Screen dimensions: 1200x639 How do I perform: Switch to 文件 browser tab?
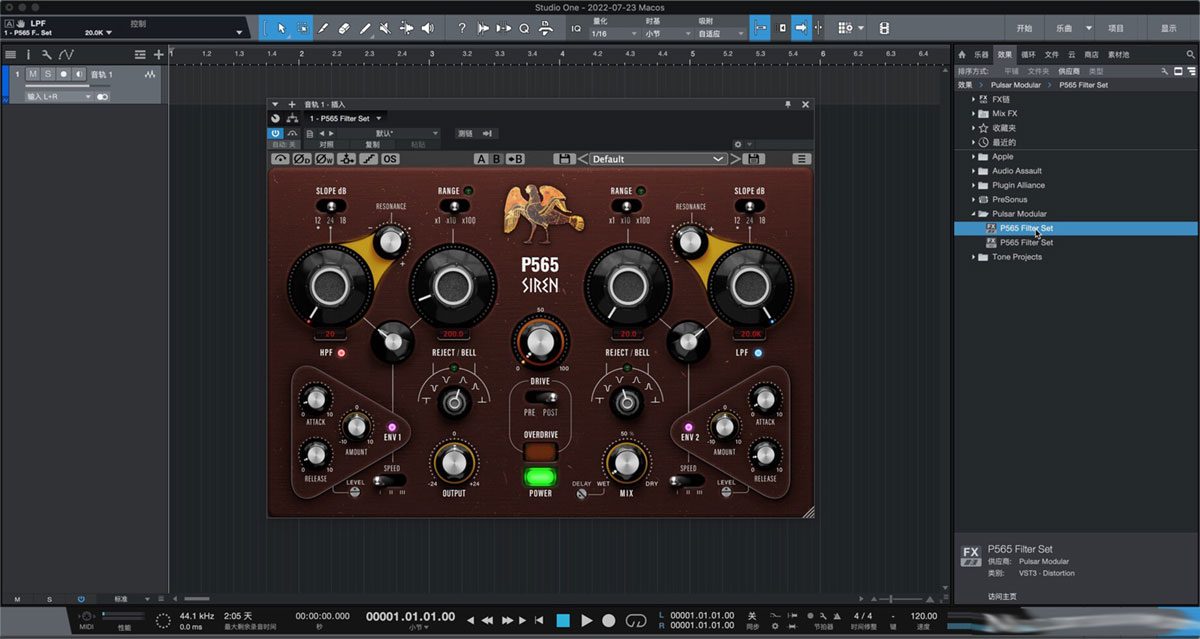[1051, 55]
